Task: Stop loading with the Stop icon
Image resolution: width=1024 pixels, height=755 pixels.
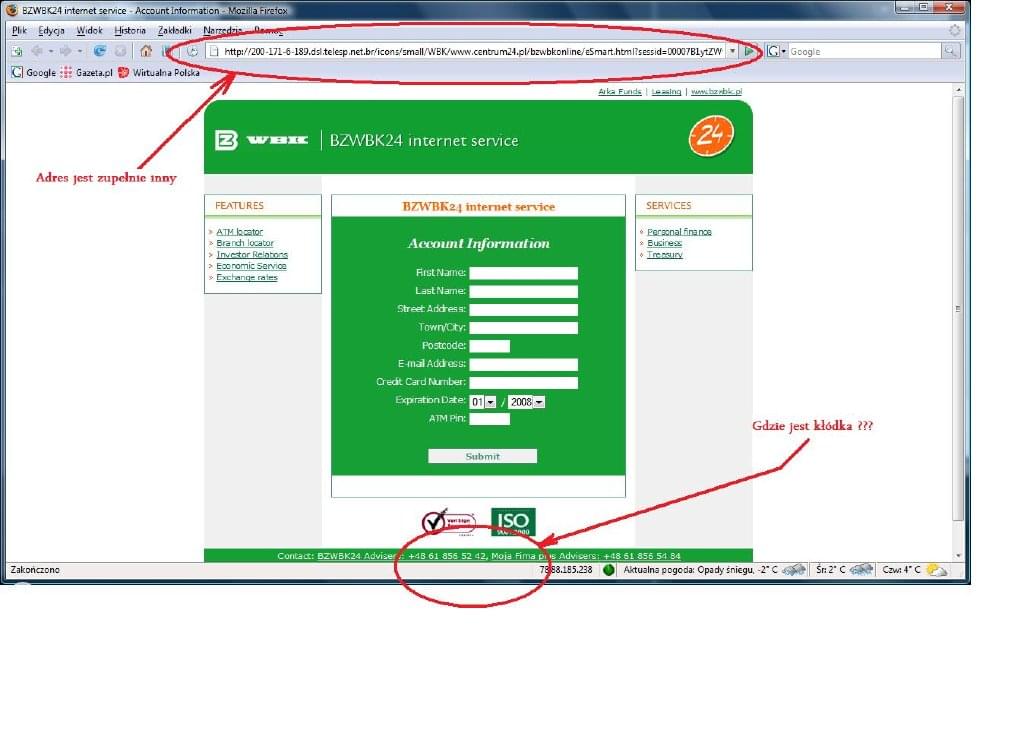Action: (121, 51)
